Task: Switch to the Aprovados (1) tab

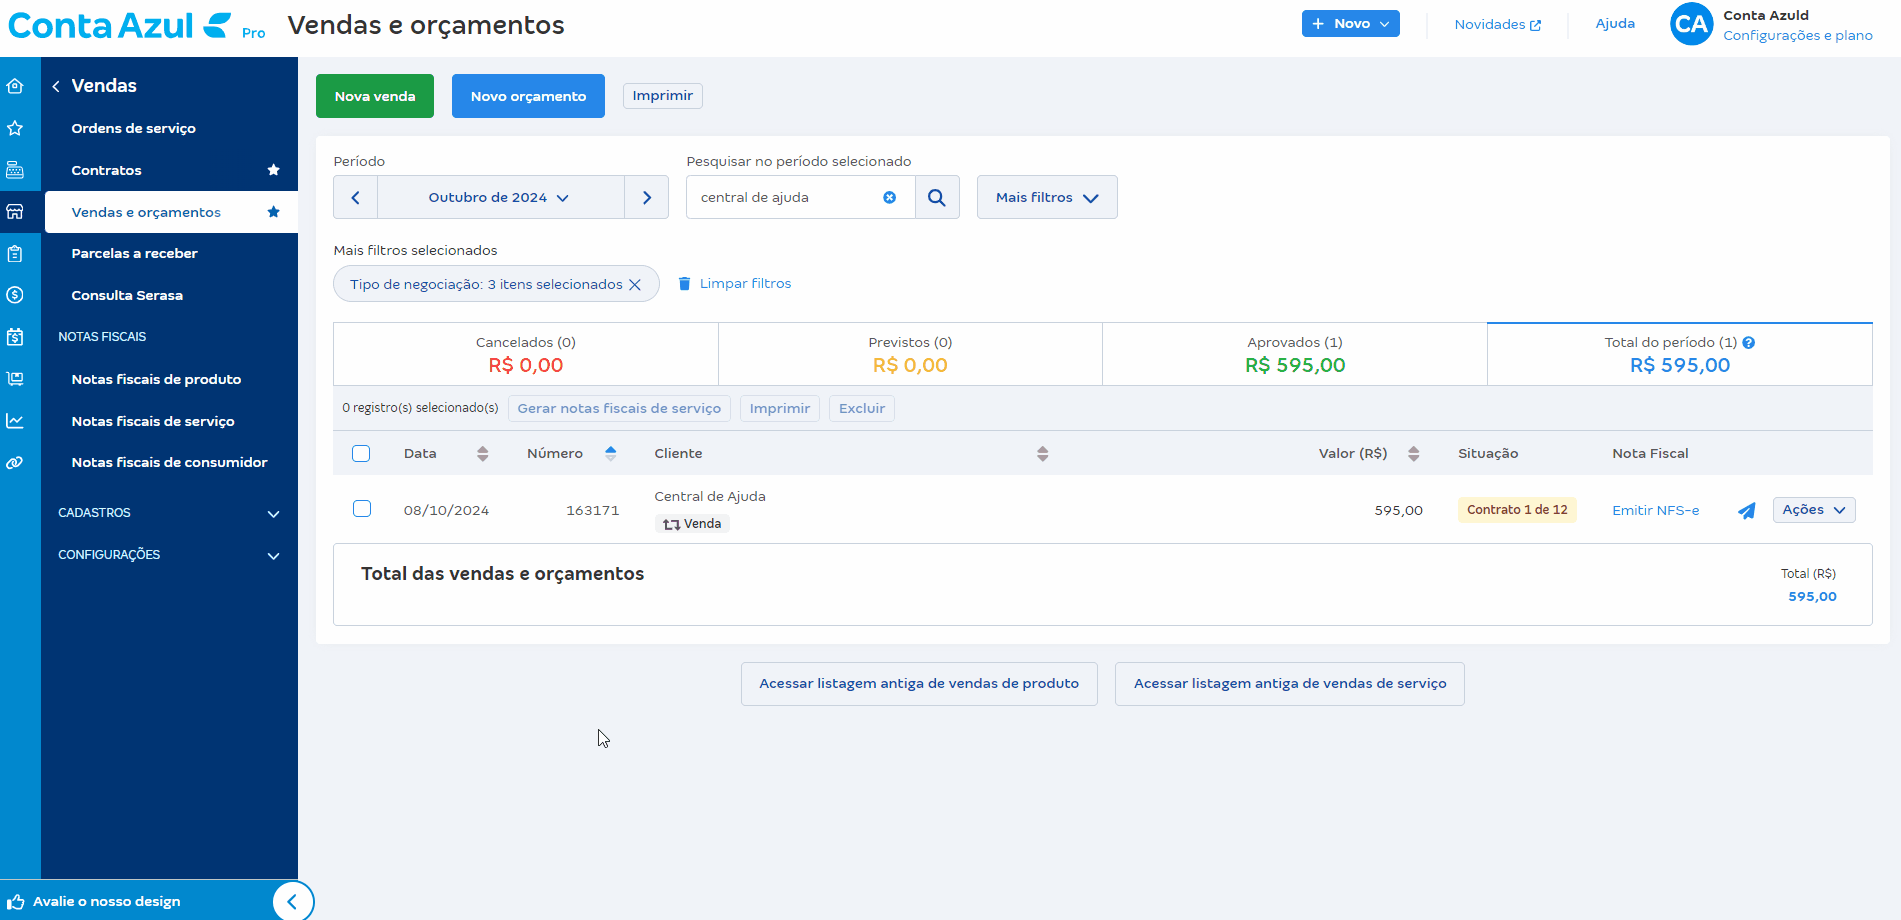Action: click(1294, 354)
